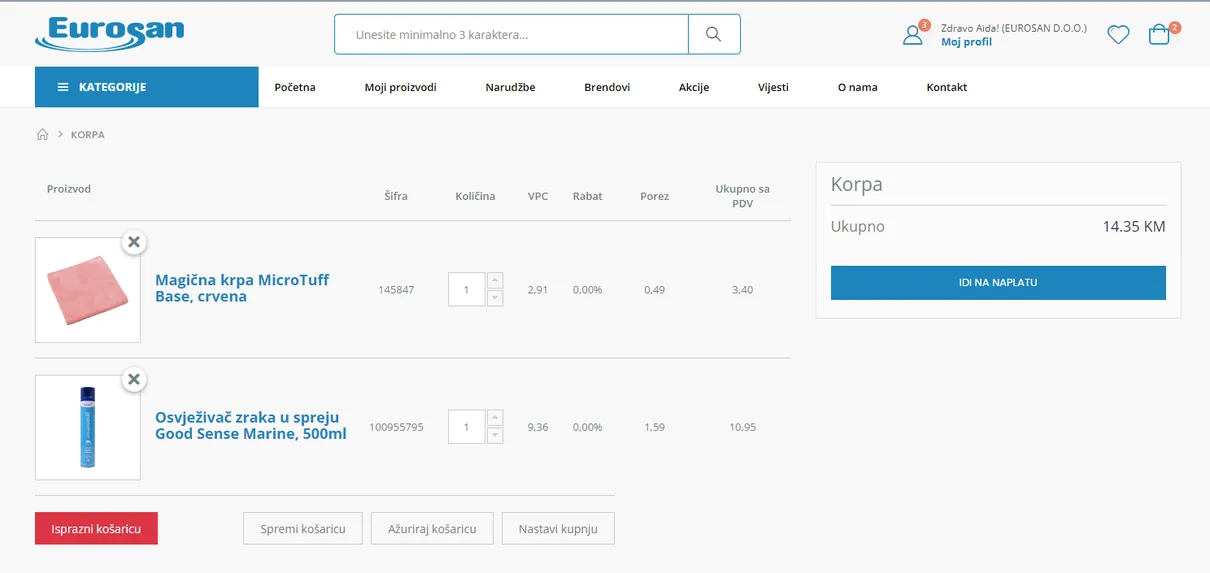Click the home breadcrumb icon

pos(42,134)
